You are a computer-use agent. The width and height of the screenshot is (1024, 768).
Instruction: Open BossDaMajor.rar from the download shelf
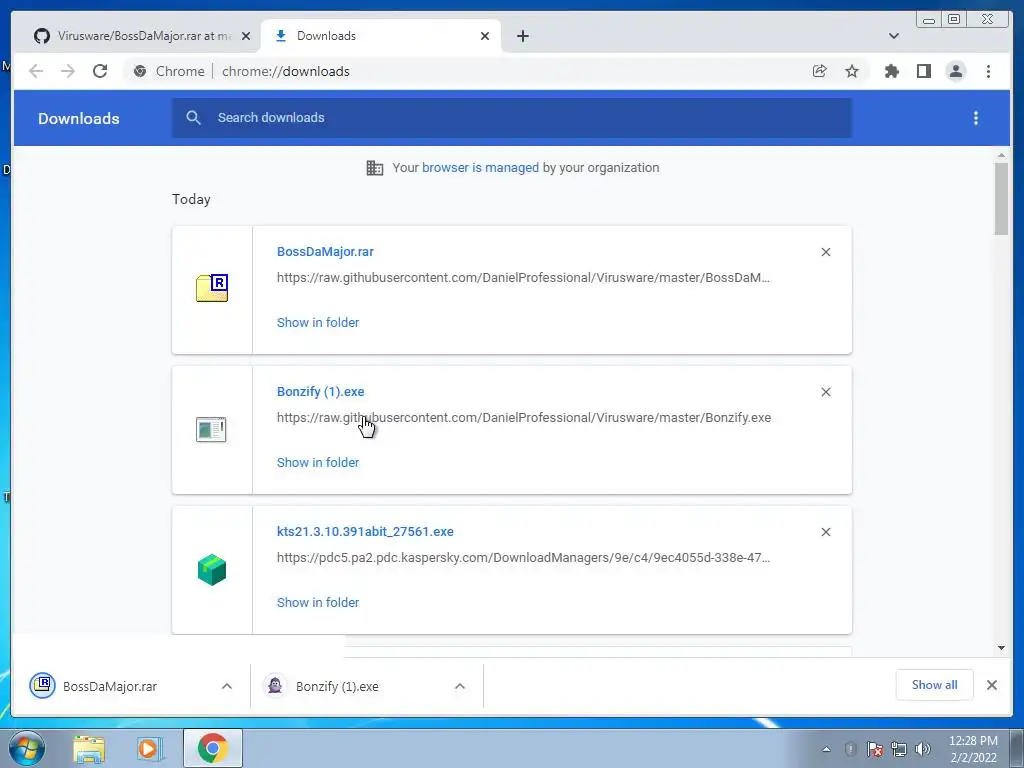[110, 686]
